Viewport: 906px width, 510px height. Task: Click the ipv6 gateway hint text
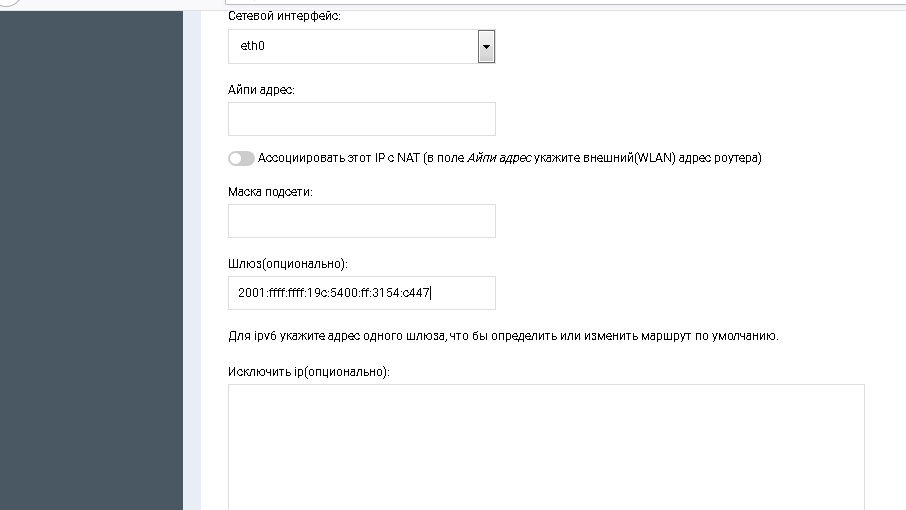point(503,335)
